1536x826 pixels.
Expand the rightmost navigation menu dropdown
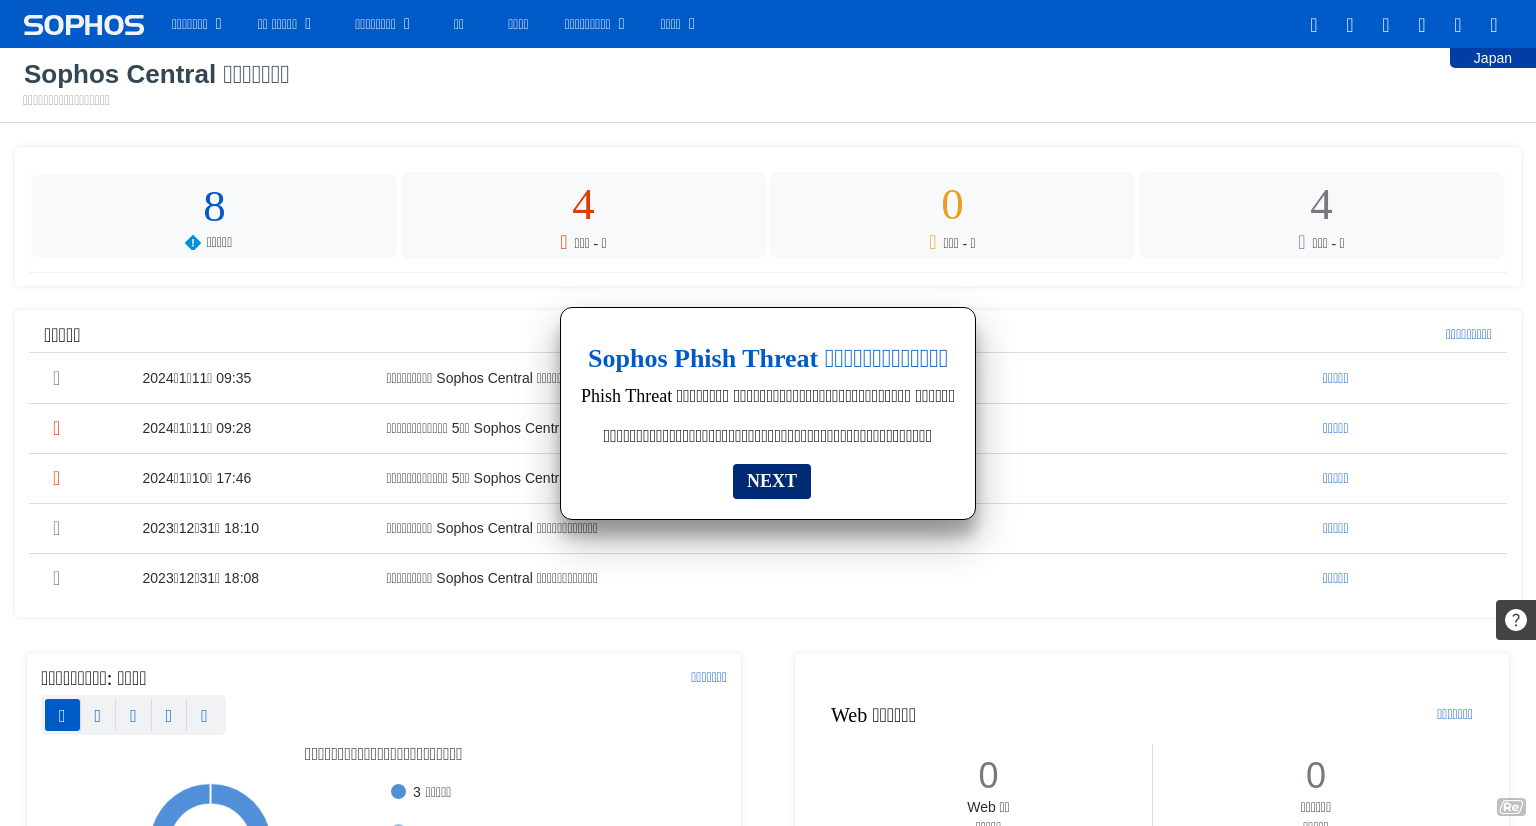(677, 24)
